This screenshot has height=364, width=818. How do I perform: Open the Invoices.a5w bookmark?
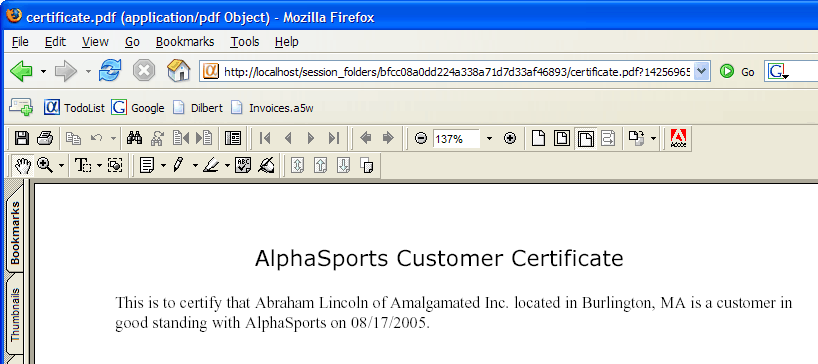tap(273, 108)
